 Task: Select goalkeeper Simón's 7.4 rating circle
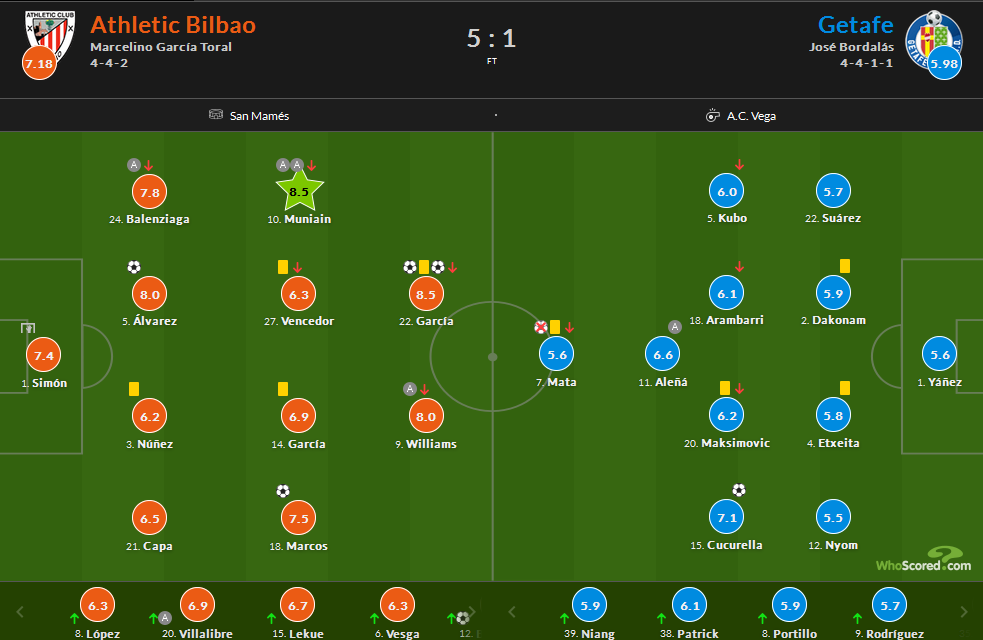click(44, 355)
